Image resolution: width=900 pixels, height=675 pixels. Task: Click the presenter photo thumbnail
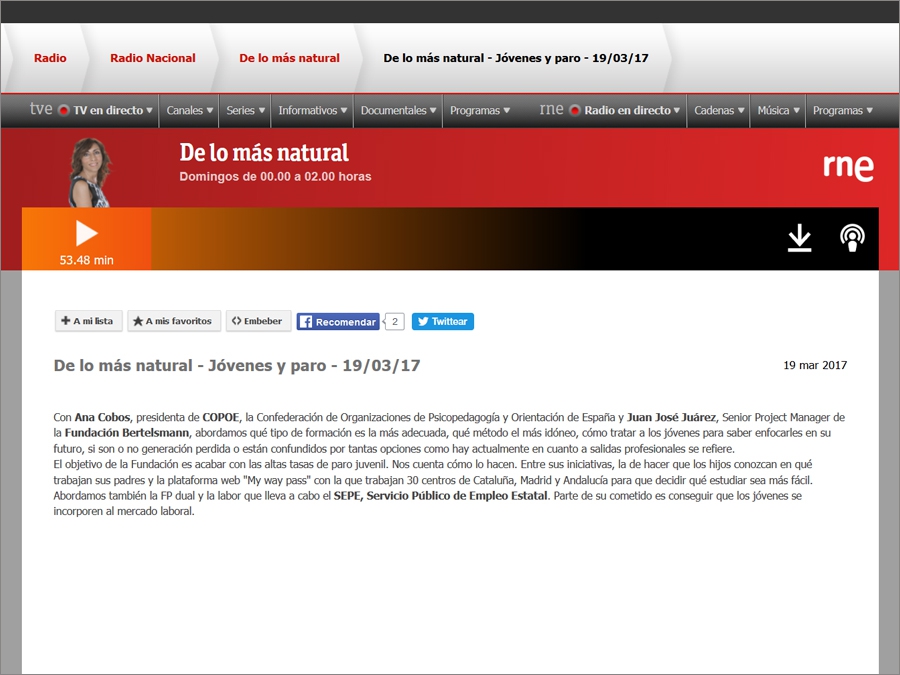click(90, 172)
